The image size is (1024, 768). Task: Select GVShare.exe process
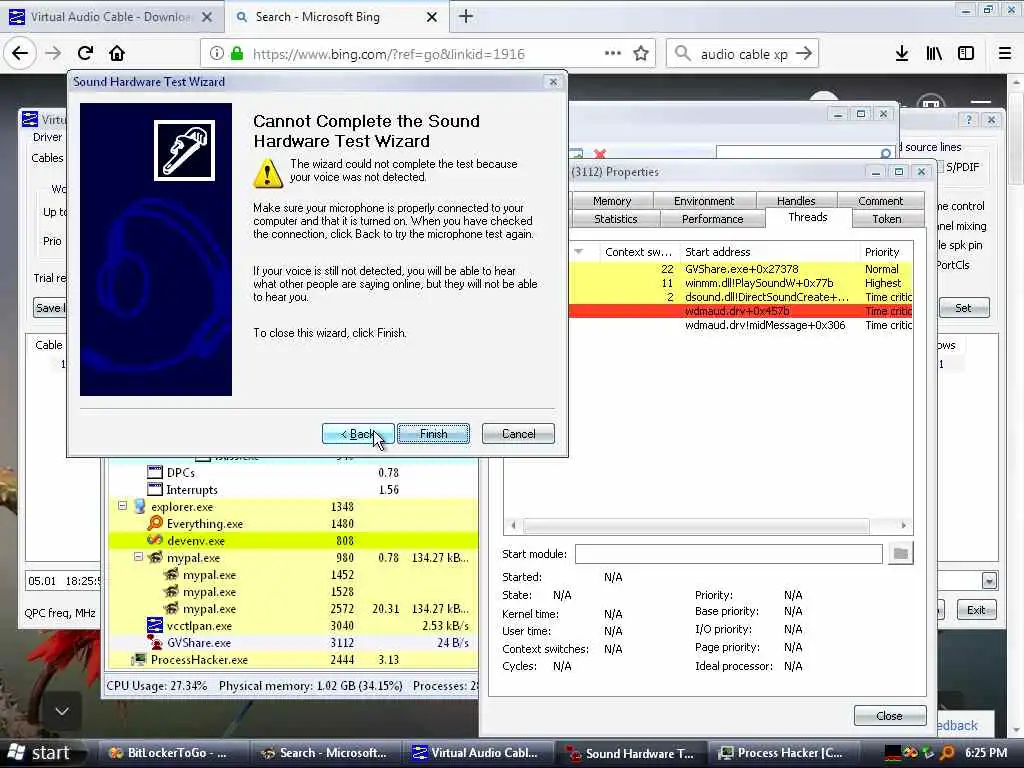click(x=293, y=642)
